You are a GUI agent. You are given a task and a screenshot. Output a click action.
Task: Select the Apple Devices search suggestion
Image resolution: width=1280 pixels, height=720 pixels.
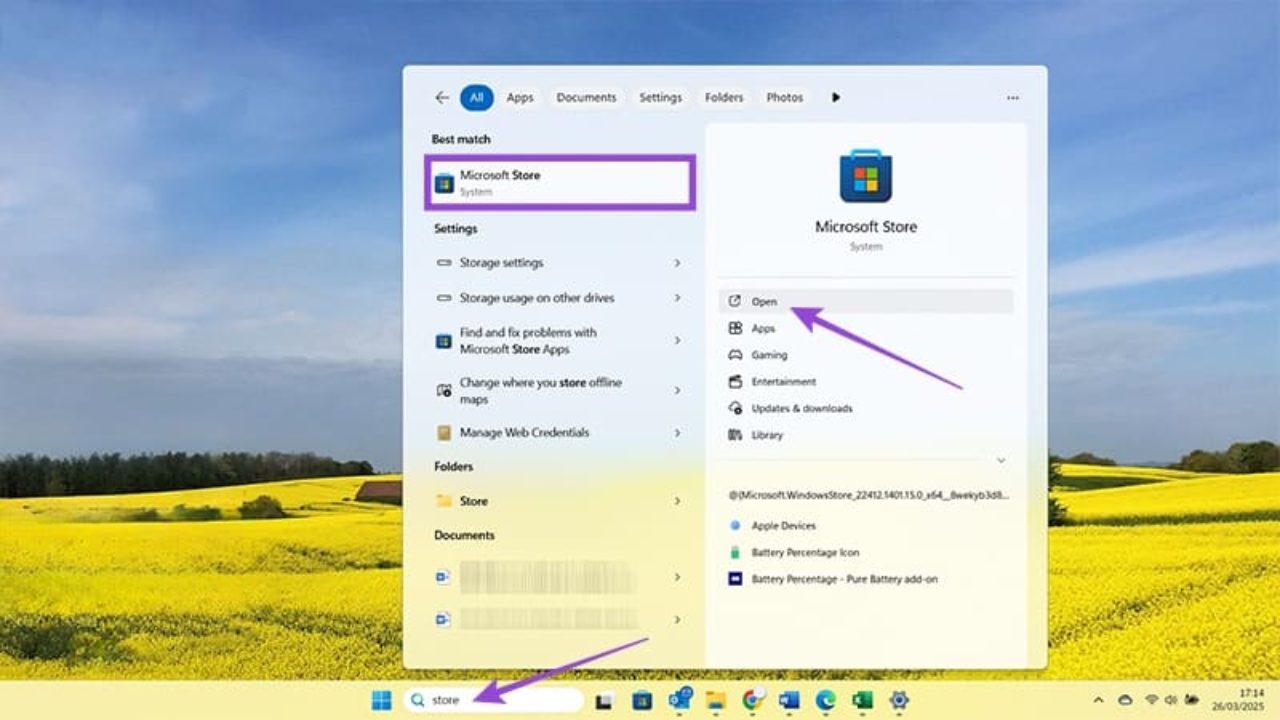(x=785, y=525)
